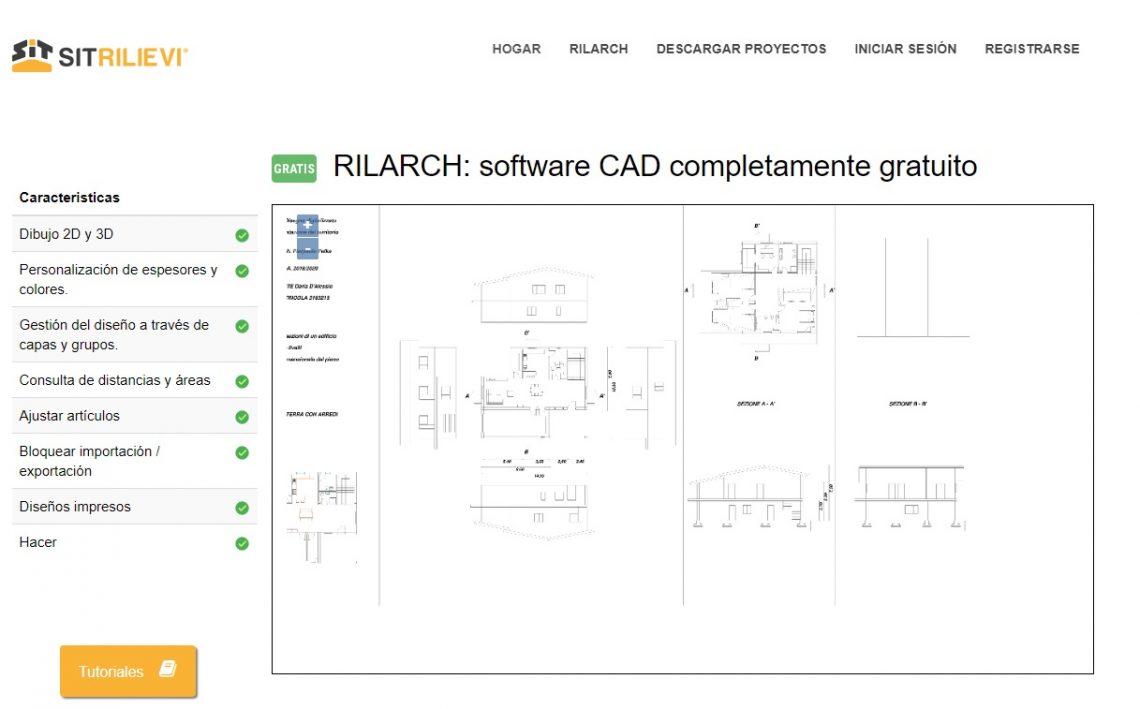Open DESCARGAR PROYECTOS in the top menu

(741, 49)
